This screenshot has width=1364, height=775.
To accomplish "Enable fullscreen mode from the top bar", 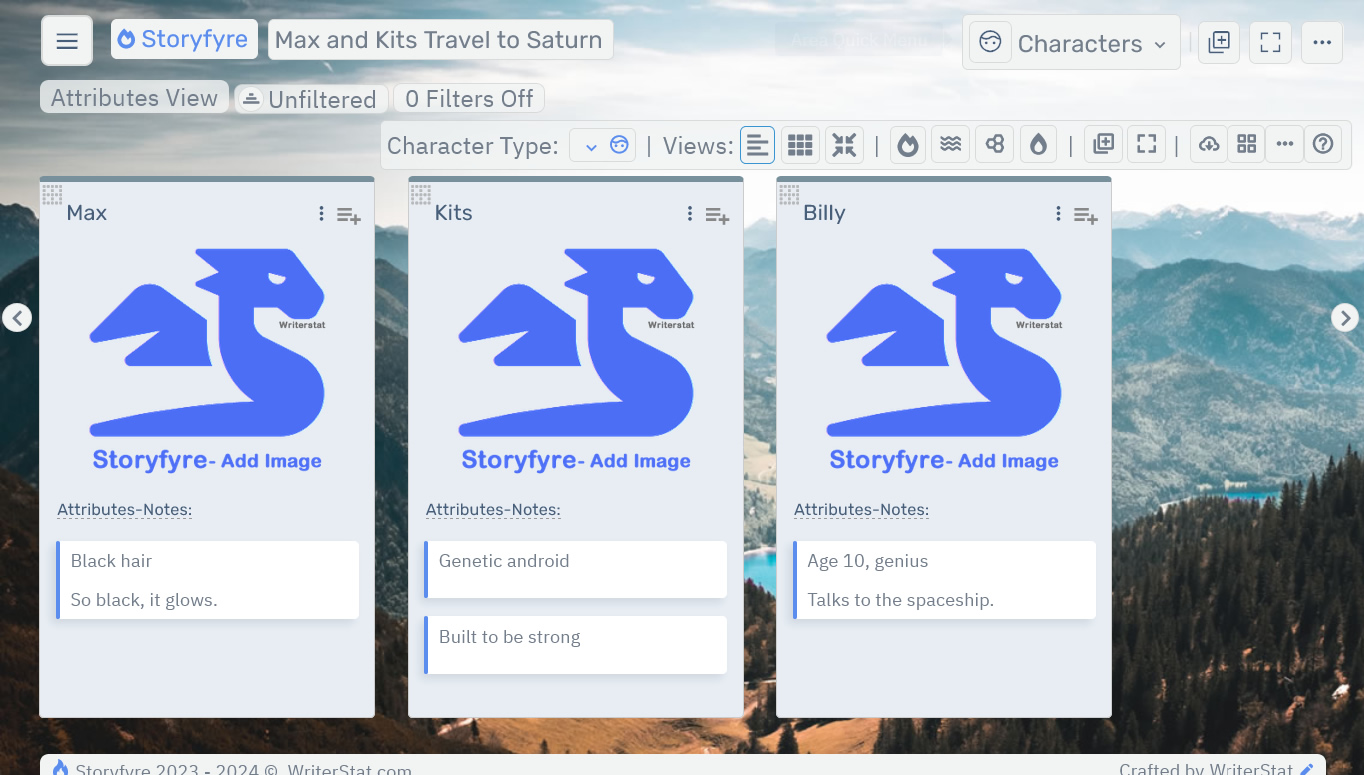I will coord(1270,42).
